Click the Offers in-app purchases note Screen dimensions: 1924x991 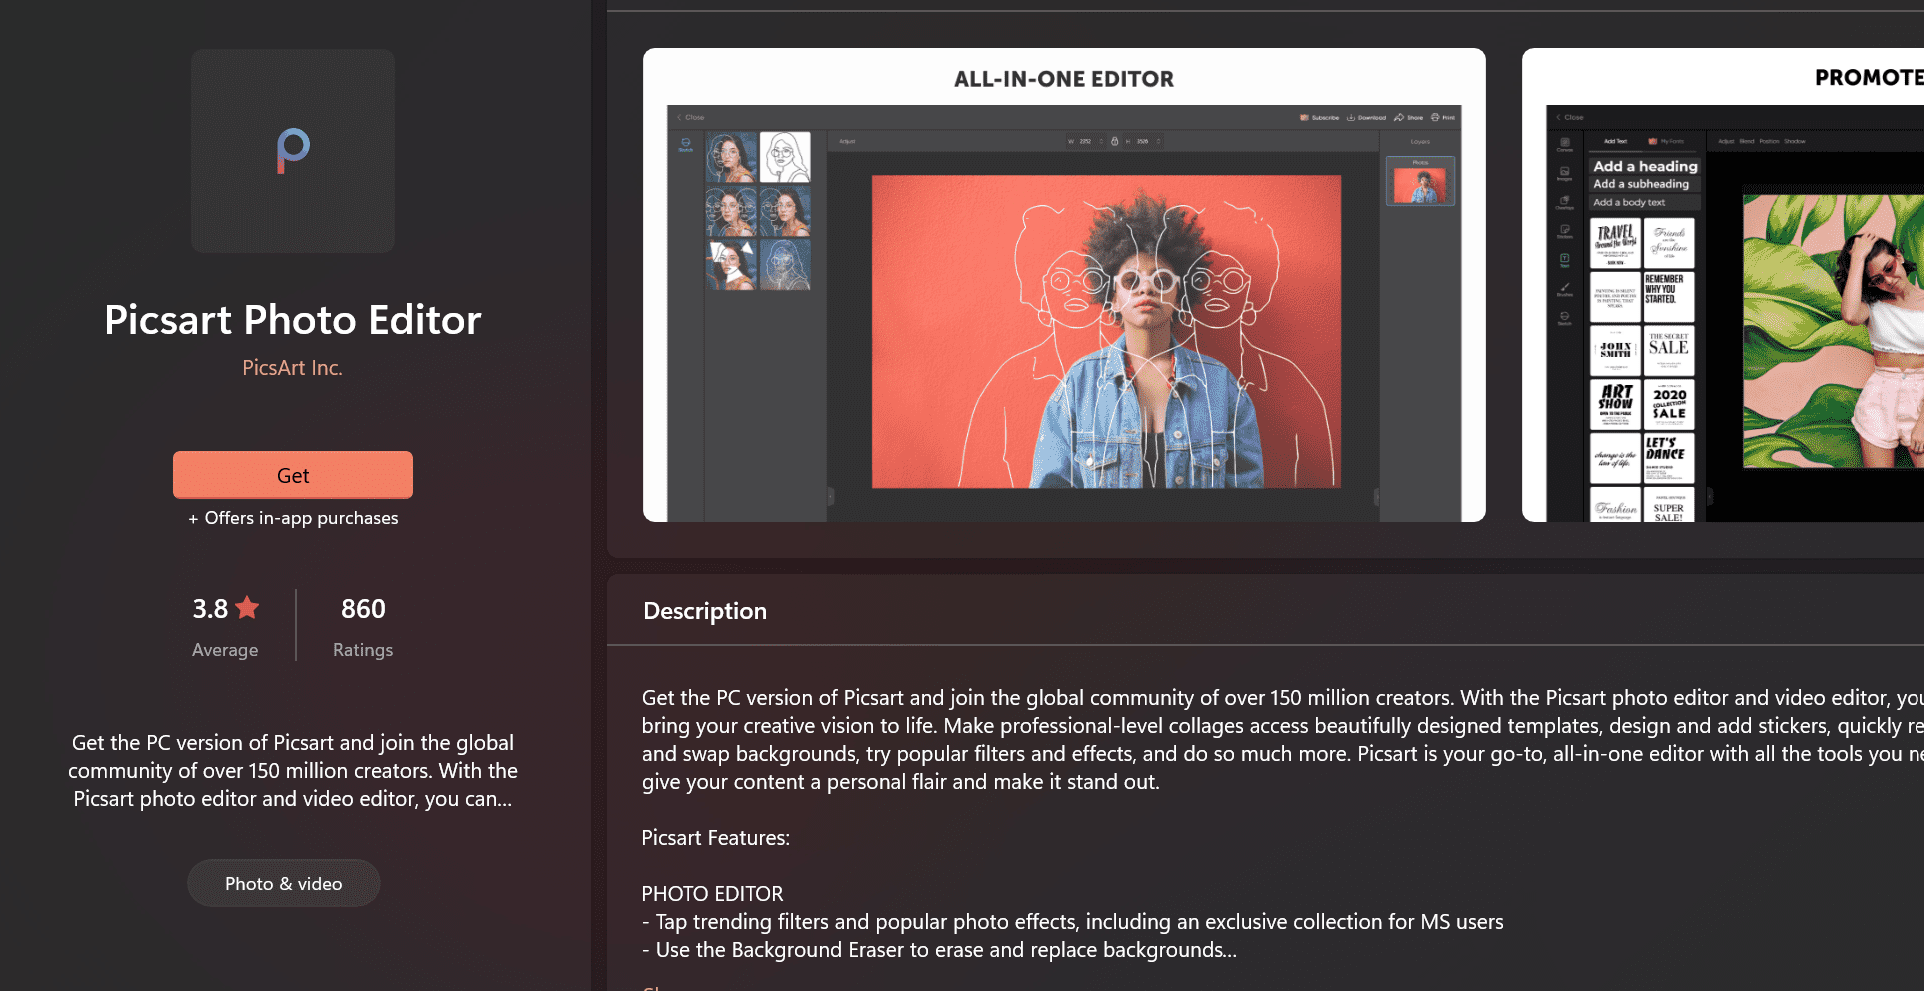[x=293, y=518]
